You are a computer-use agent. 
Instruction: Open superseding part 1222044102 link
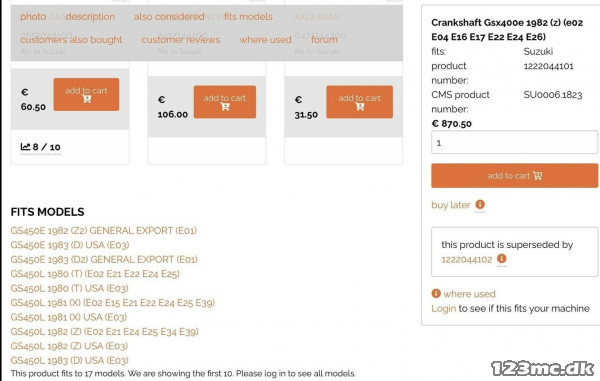point(466,259)
